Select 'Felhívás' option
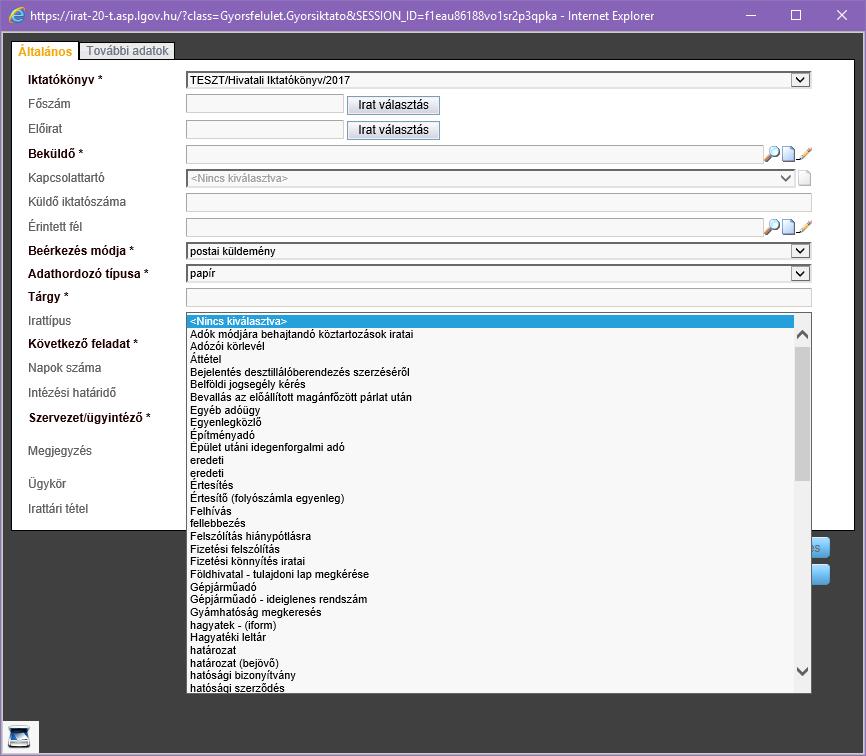Image resolution: width=866 pixels, height=756 pixels. pyautogui.click(x=490, y=511)
